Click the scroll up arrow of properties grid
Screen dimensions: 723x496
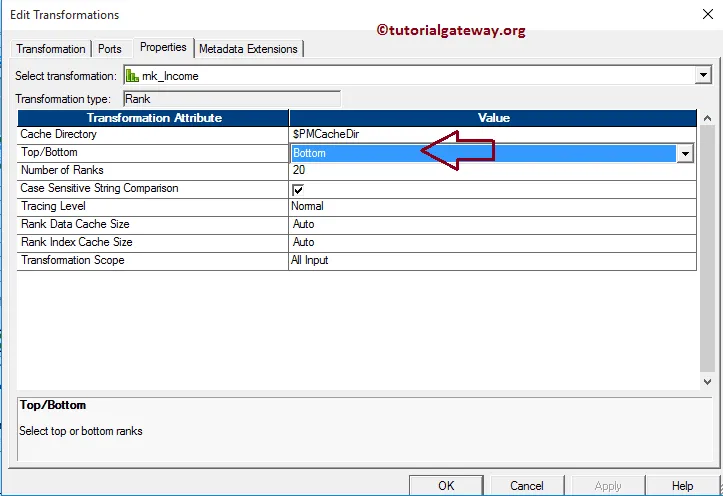click(x=707, y=118)
